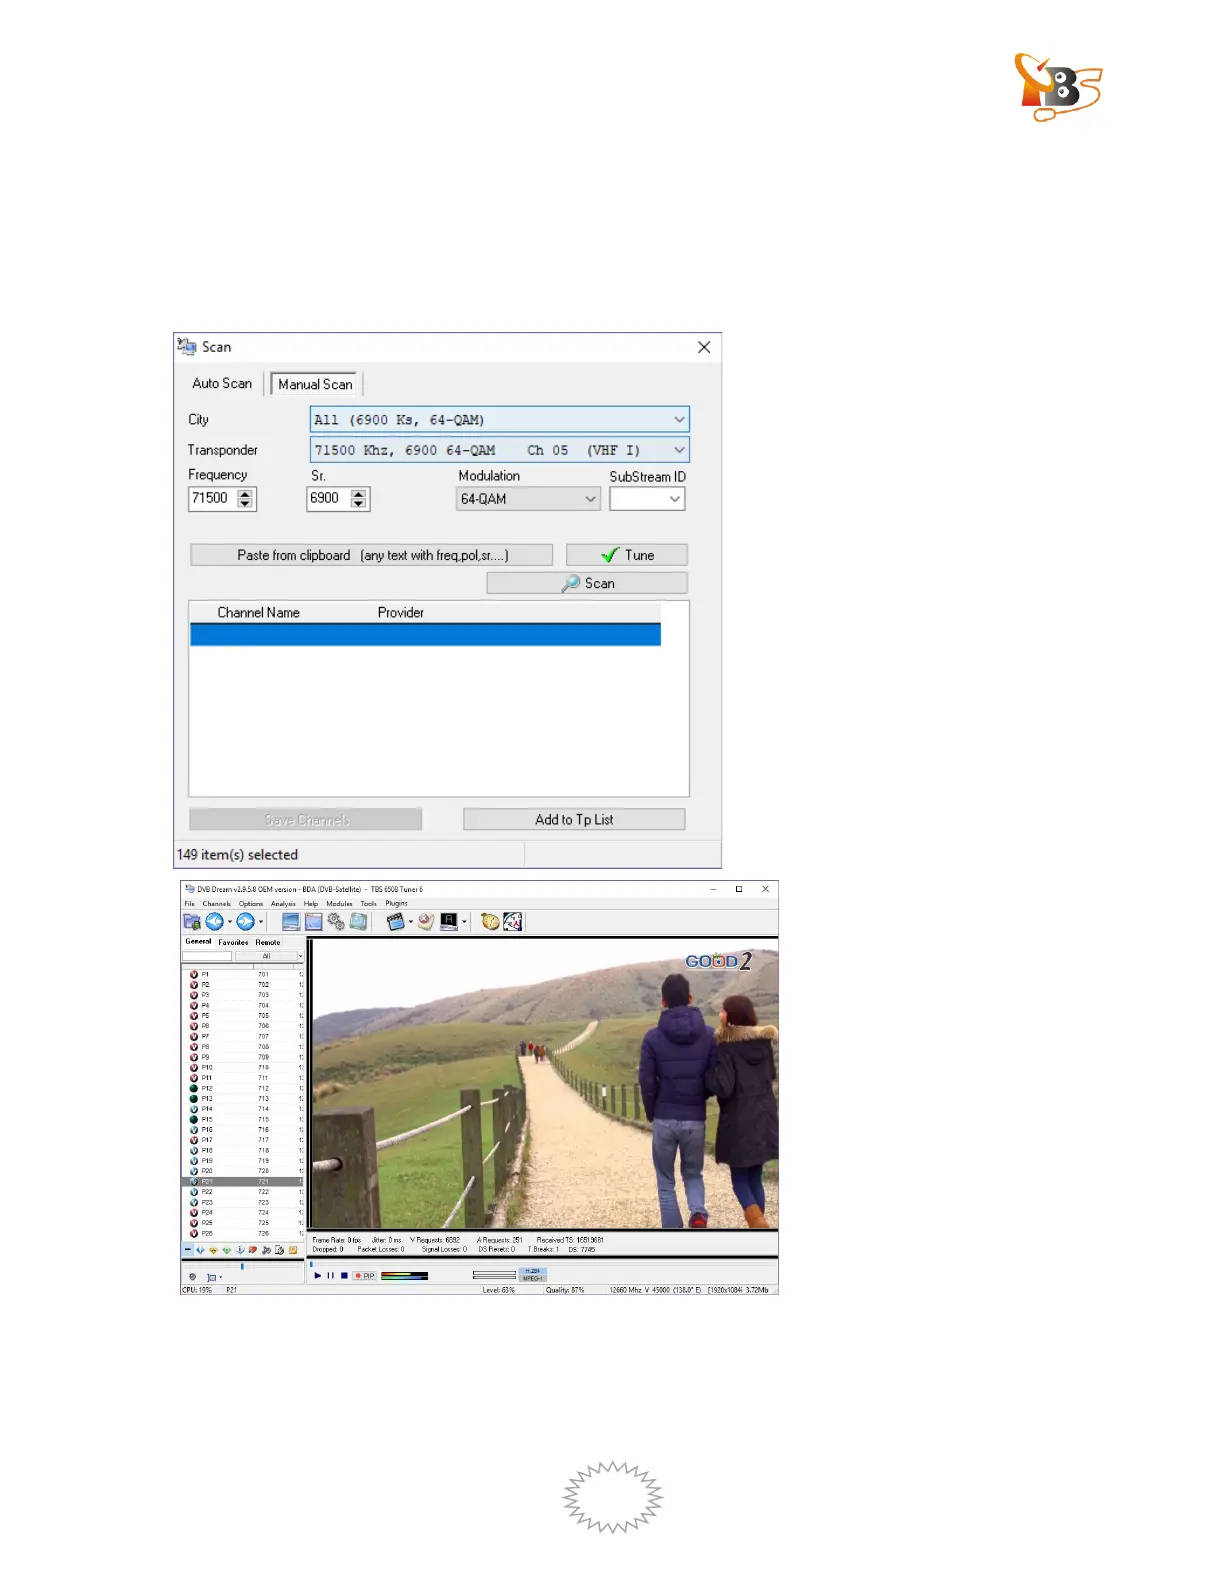1224x1584 pixels.
Task: Click the window layout icon in DVB Dream toolbar
Action: (x=313, y=922)
